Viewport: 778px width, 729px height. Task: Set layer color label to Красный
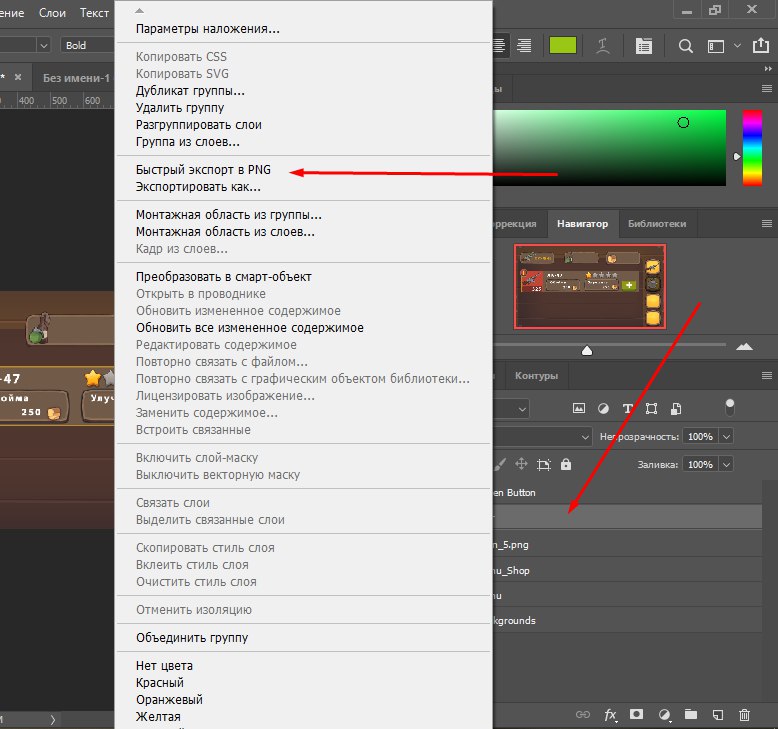coord(160,683)
